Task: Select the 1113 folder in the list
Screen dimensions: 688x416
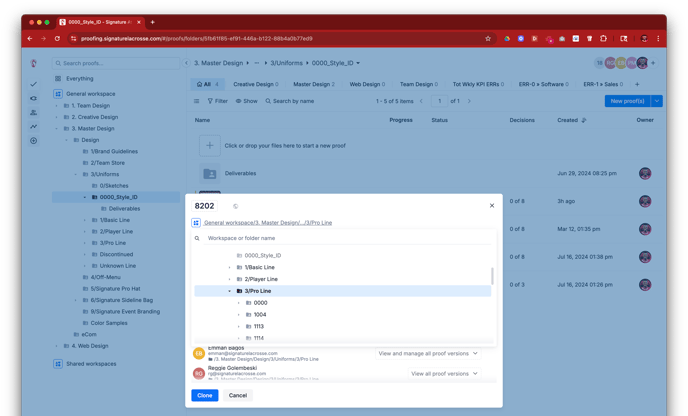Action: pos(259,326)
